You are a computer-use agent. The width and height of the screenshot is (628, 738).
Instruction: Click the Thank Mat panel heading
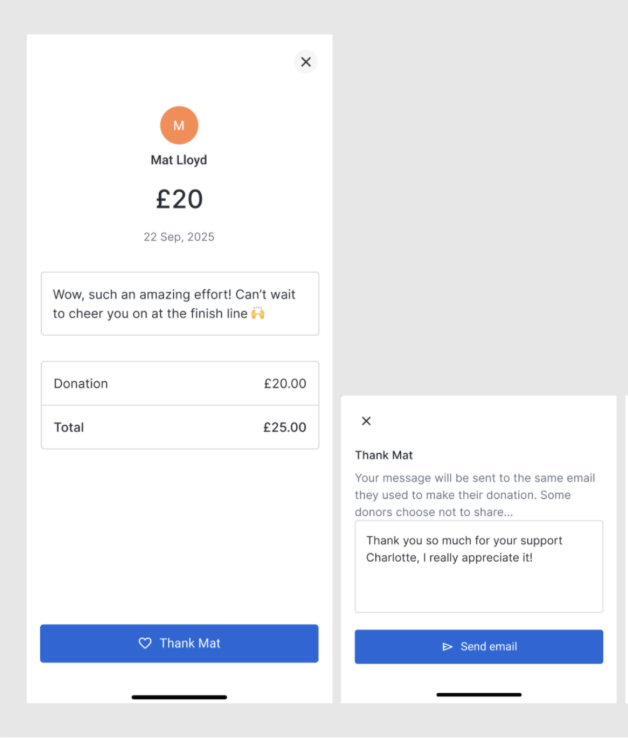[x=384, y=455]
